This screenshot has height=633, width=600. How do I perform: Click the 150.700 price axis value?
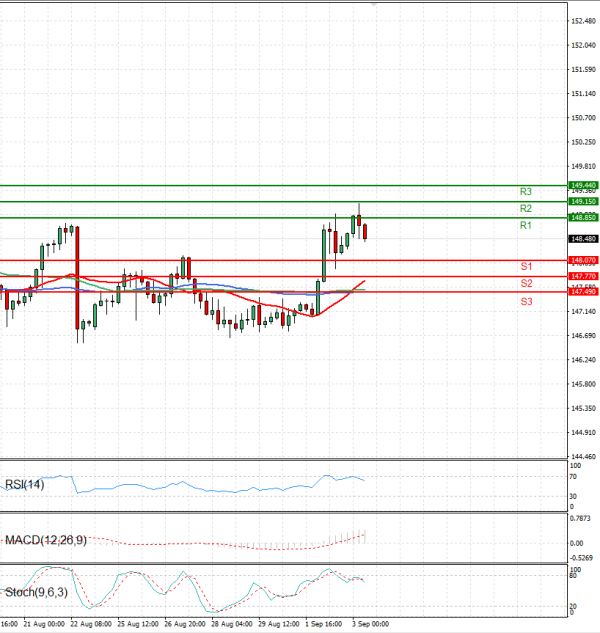pyautogui.click(x=583, y=118)
